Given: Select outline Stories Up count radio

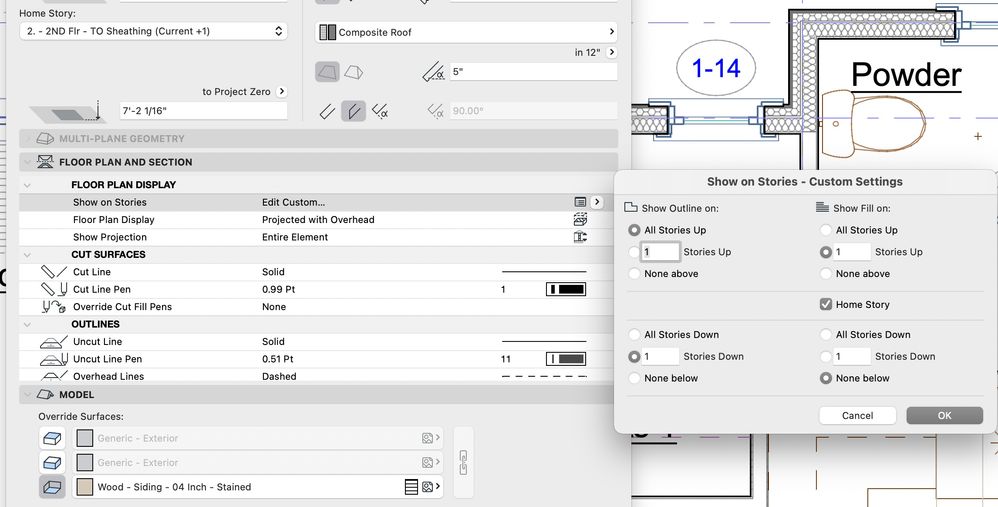Looking at the screenshot, I should coord(634,252).
